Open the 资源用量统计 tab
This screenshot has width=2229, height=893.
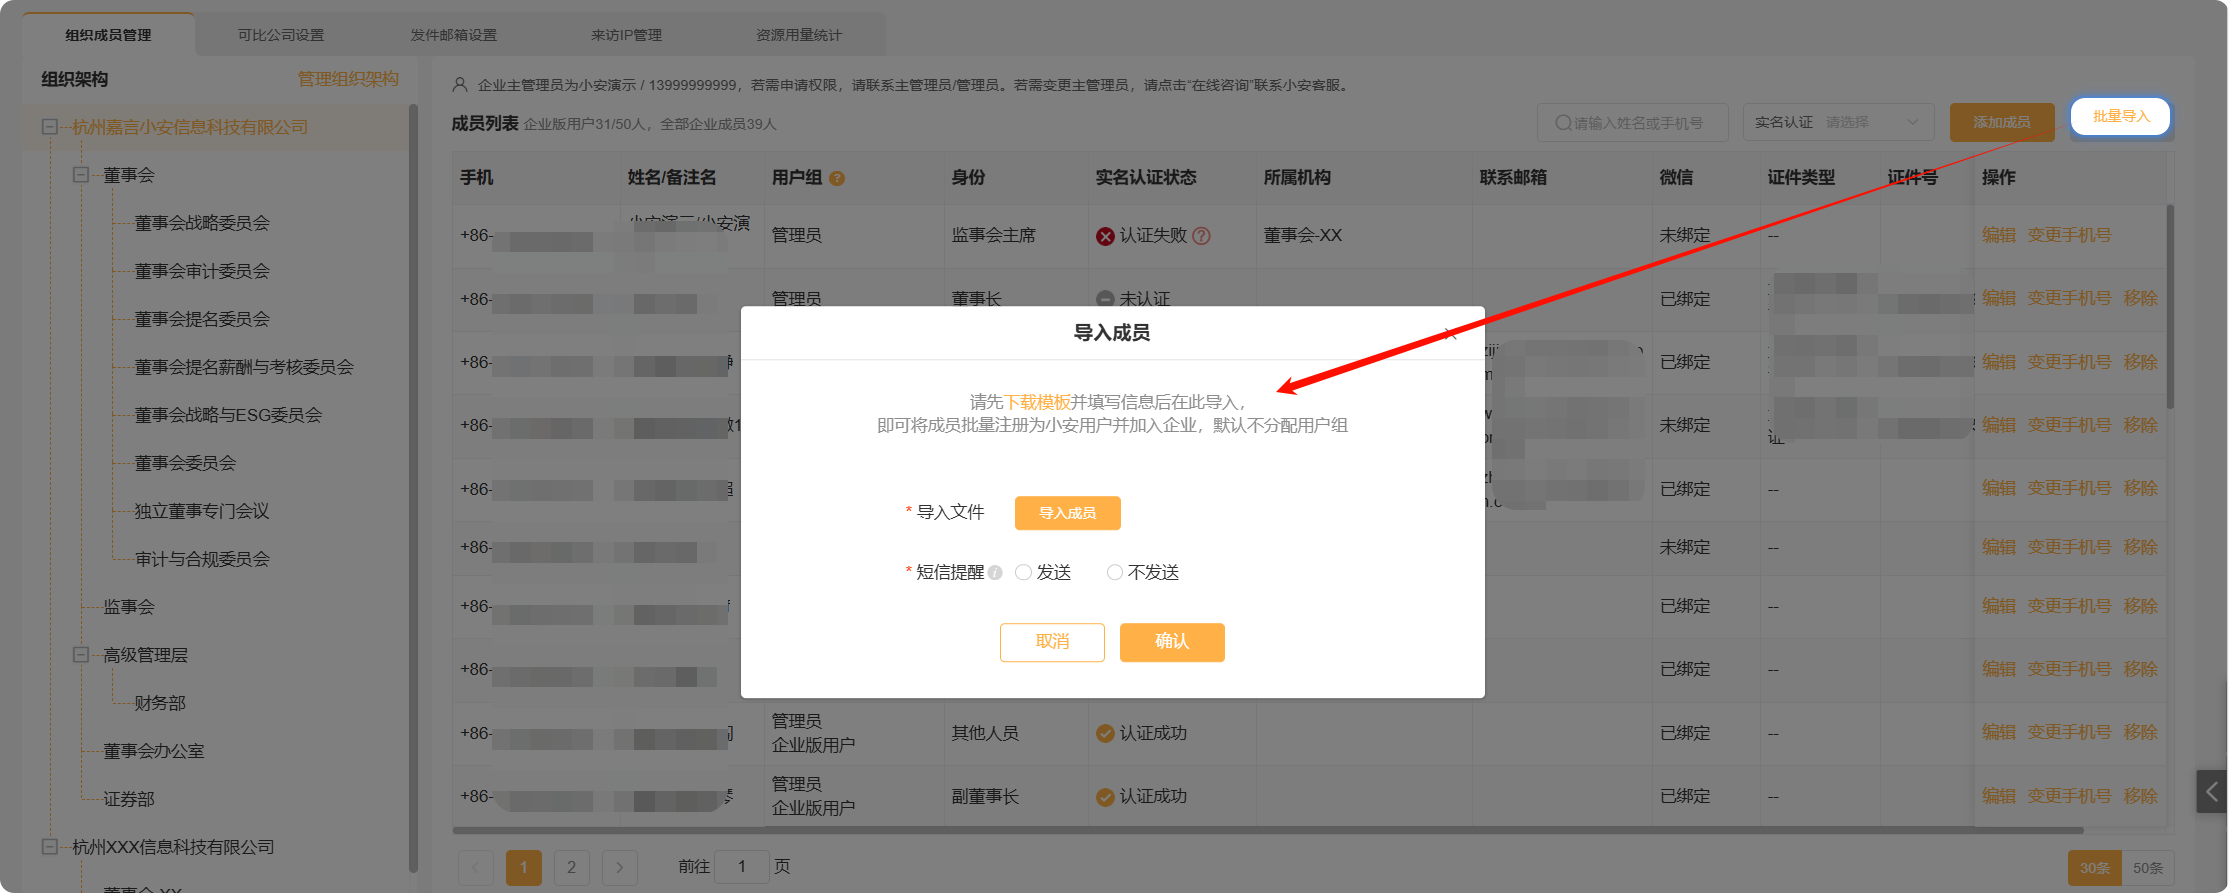(799, 35)
